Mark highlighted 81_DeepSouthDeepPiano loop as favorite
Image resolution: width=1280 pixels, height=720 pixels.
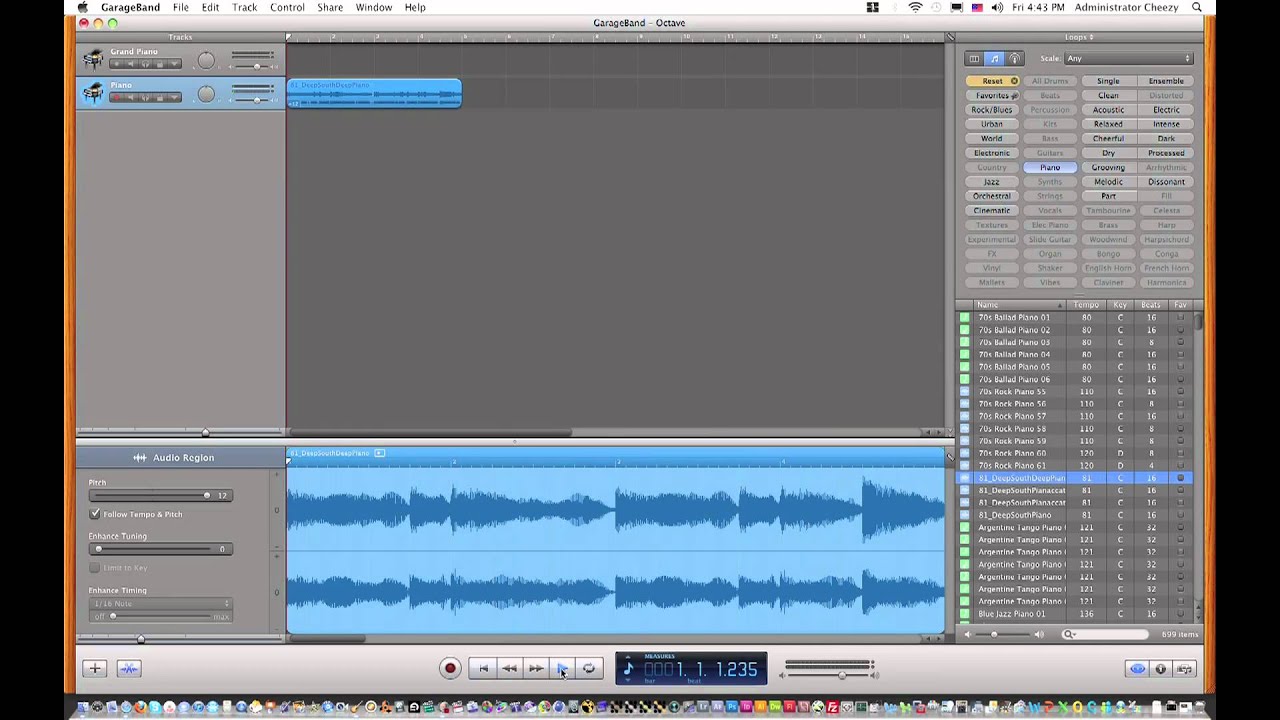tap(1180, 478)
